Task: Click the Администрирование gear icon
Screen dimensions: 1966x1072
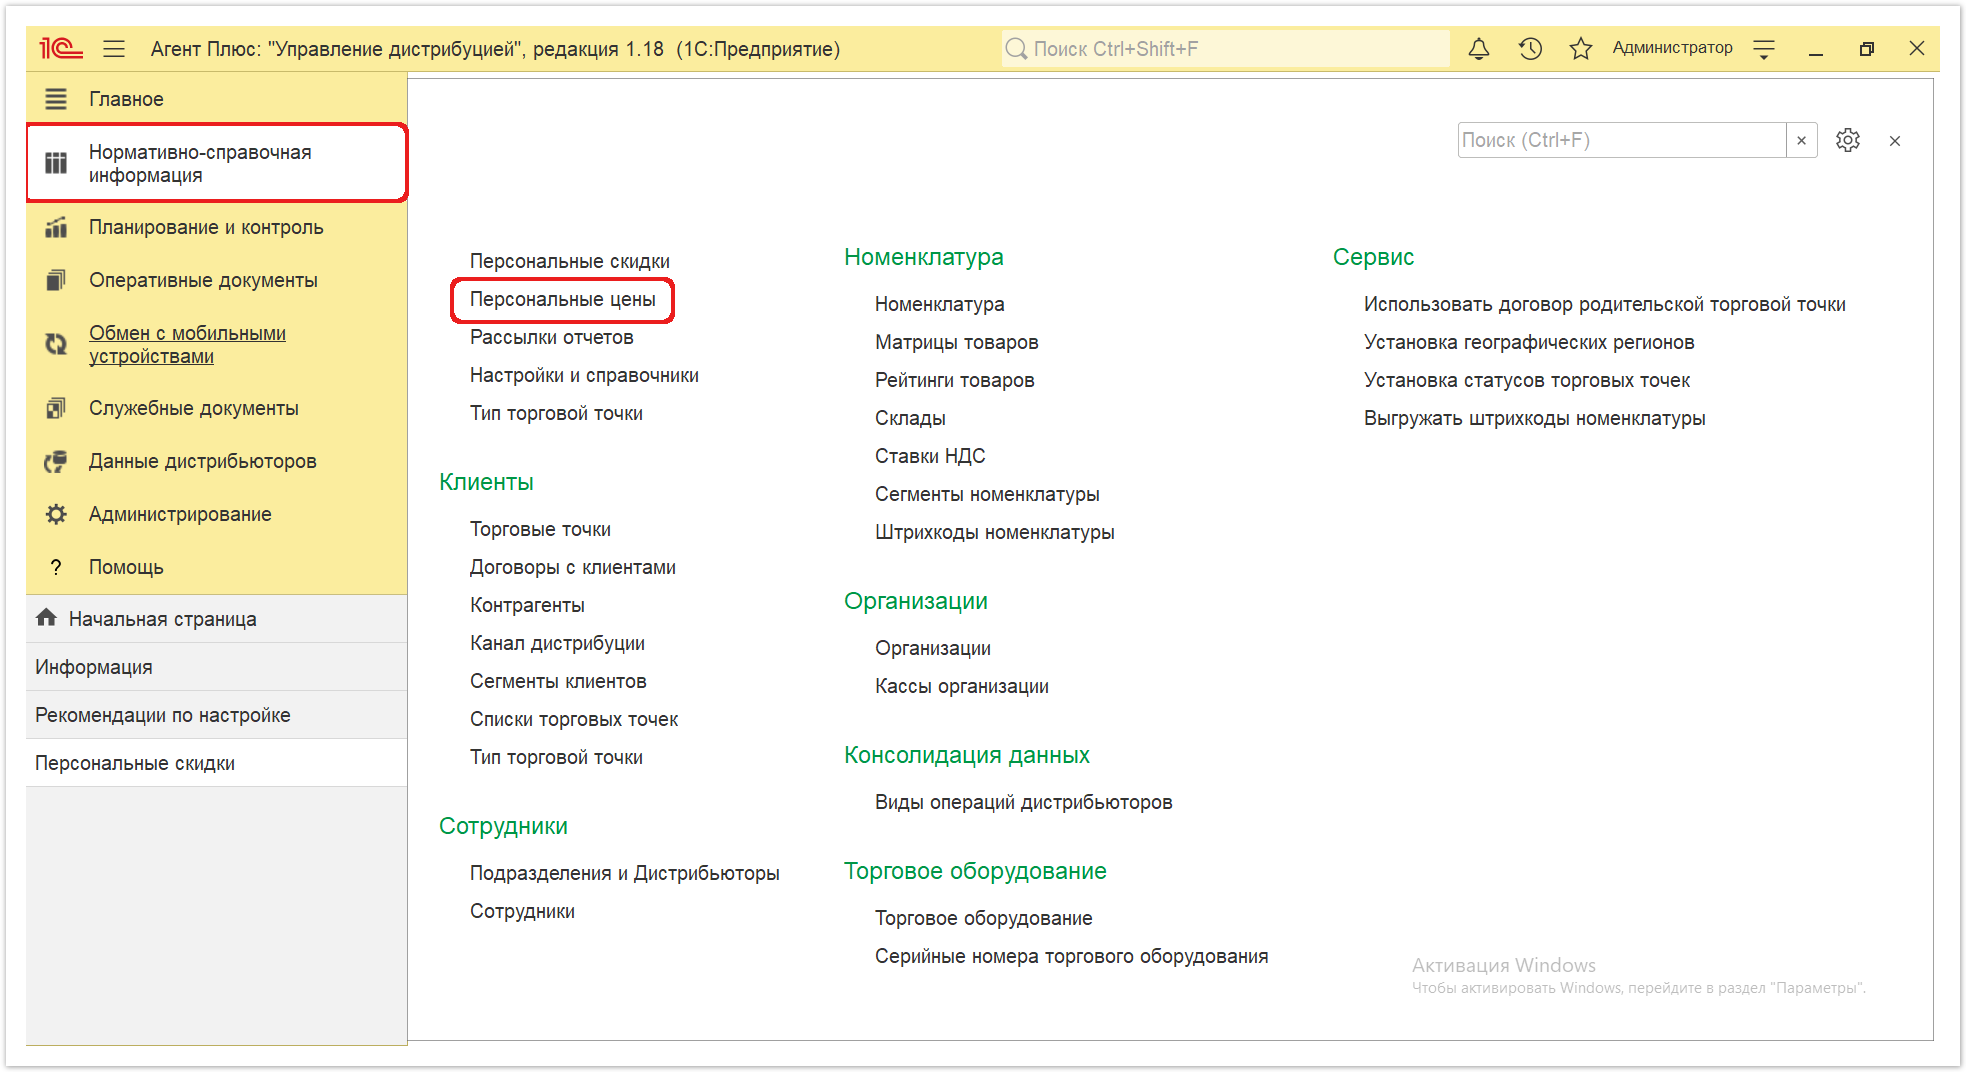Action: pyautogui.click(x=56, y=514)
